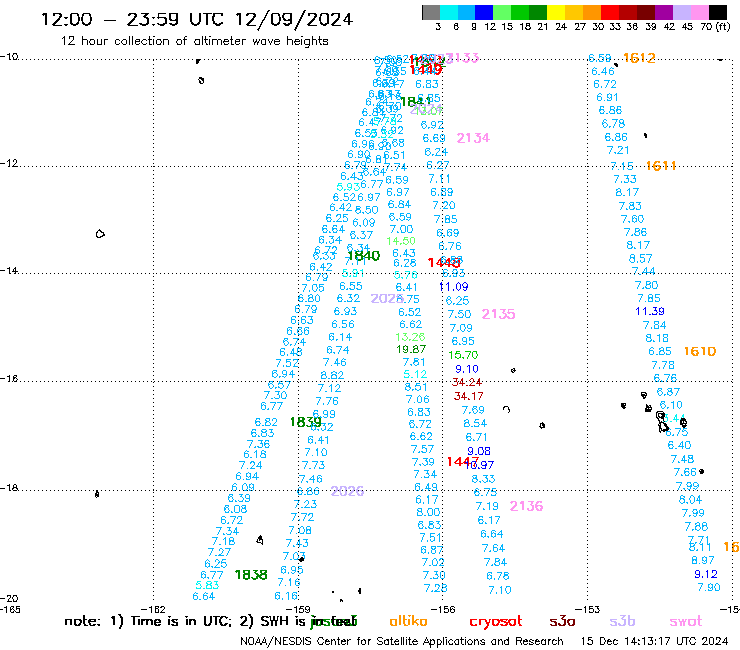
Task: Select the blue value '11.39'
Action: point(650,311)
